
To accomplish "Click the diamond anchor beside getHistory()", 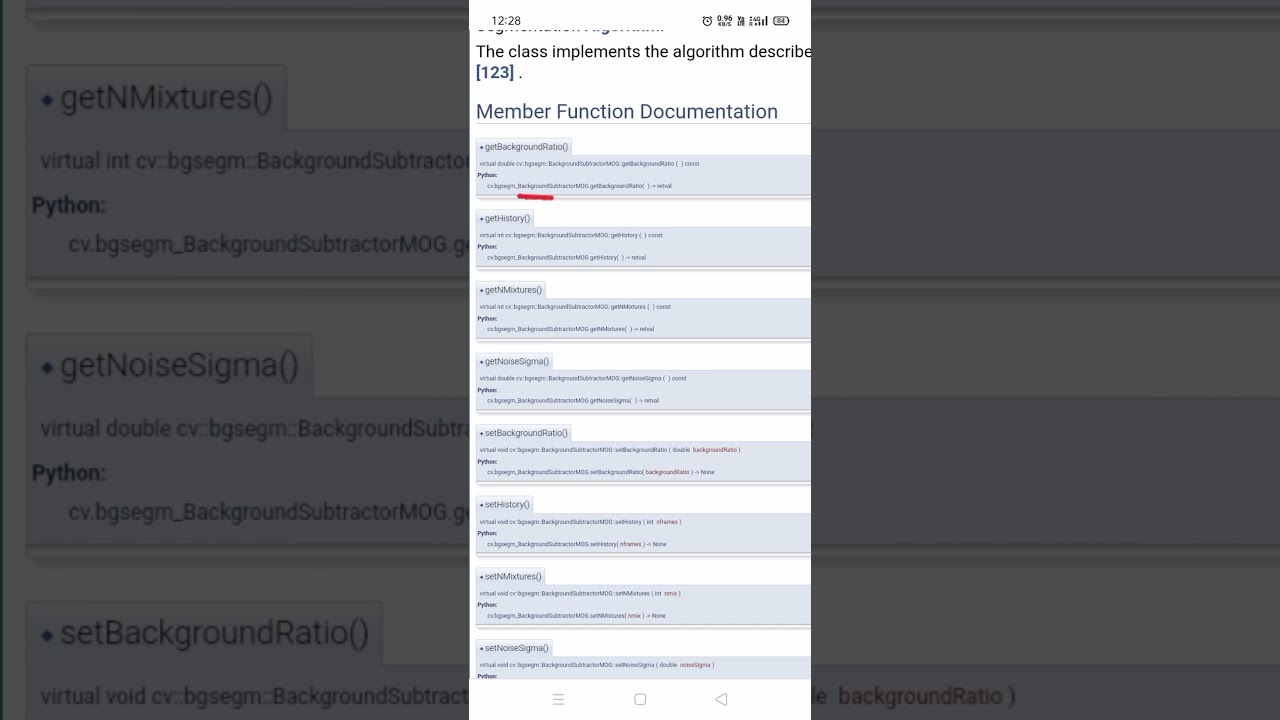I will pyautogui.click(x=481, y=219).
